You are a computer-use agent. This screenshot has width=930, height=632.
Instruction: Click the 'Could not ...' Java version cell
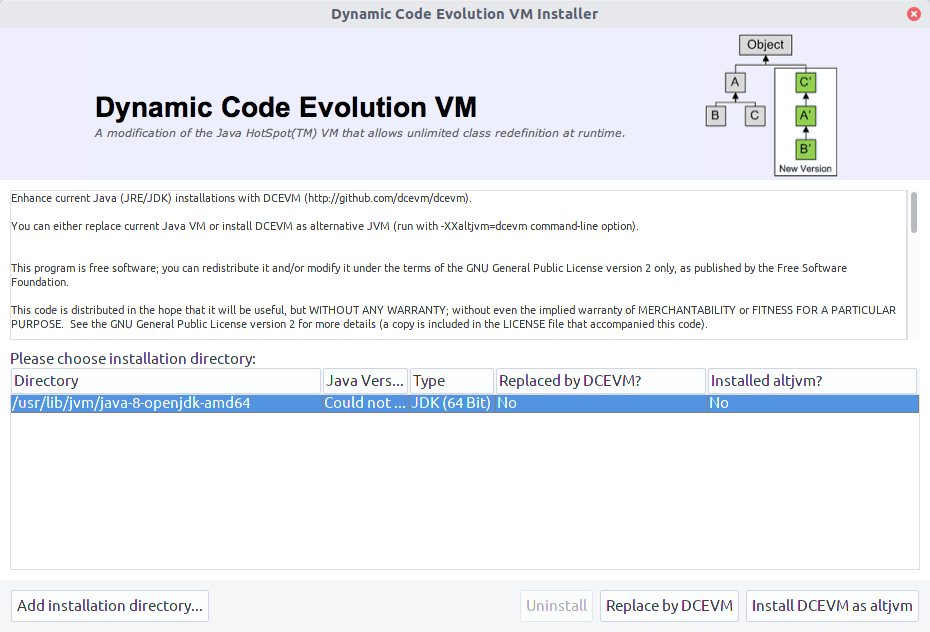[x=365, y=403]
